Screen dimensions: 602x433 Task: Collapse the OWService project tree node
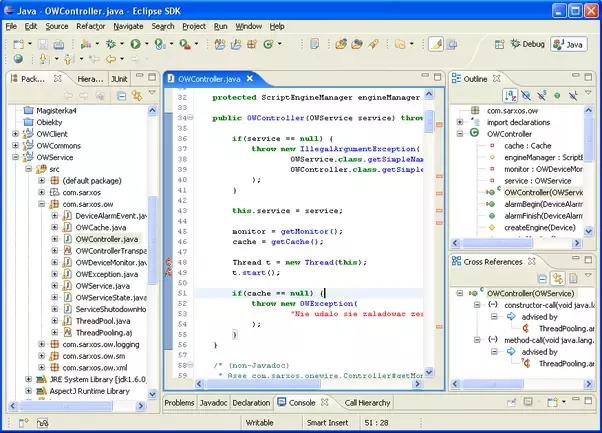15,158
